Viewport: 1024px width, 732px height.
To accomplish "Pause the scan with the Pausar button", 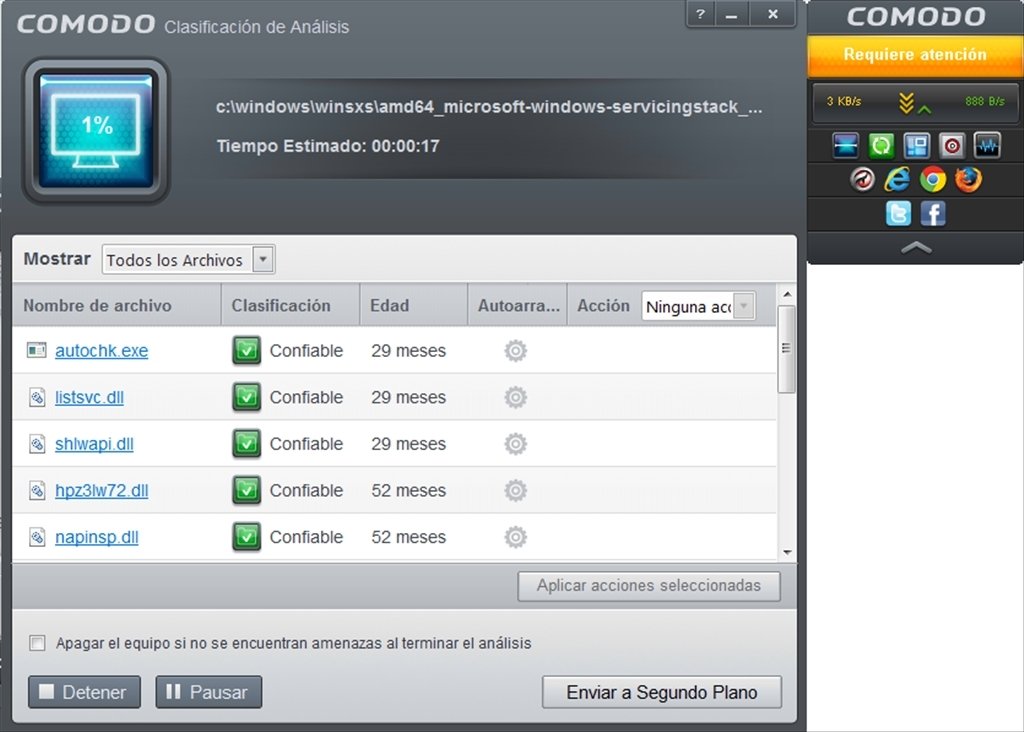I will click(x=209, y=692).
